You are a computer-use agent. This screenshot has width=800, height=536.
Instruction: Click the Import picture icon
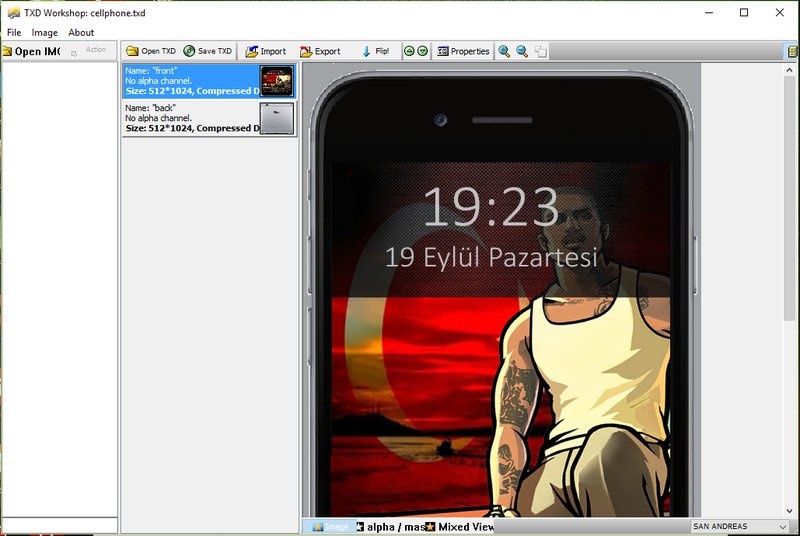(x=252, y=51)
